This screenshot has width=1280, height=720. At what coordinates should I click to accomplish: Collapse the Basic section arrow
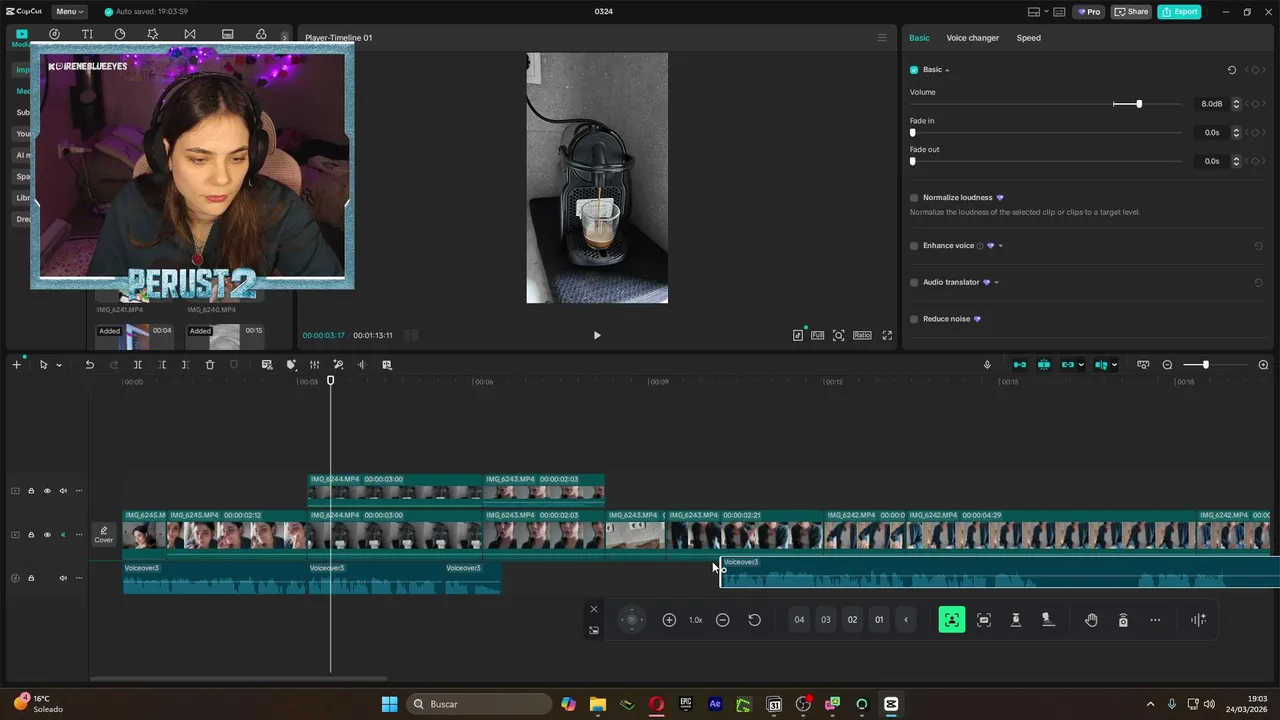click(x=947, y=70)
